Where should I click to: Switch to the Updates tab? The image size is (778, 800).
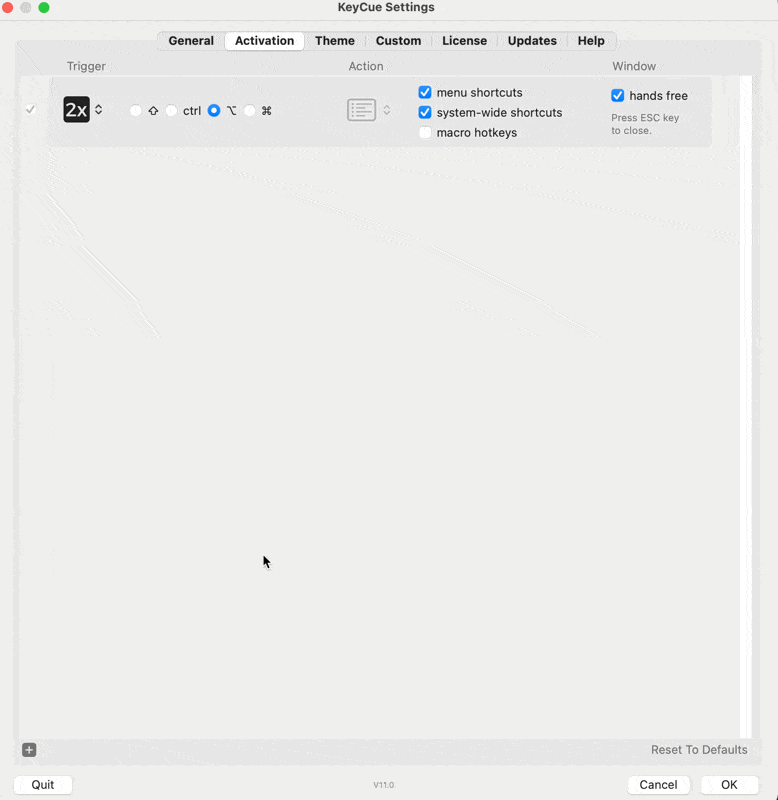pos(532,41)
